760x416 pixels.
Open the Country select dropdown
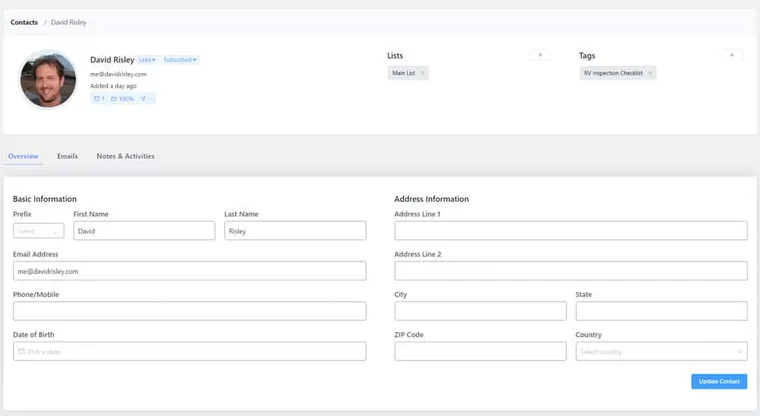coord(661,352)
